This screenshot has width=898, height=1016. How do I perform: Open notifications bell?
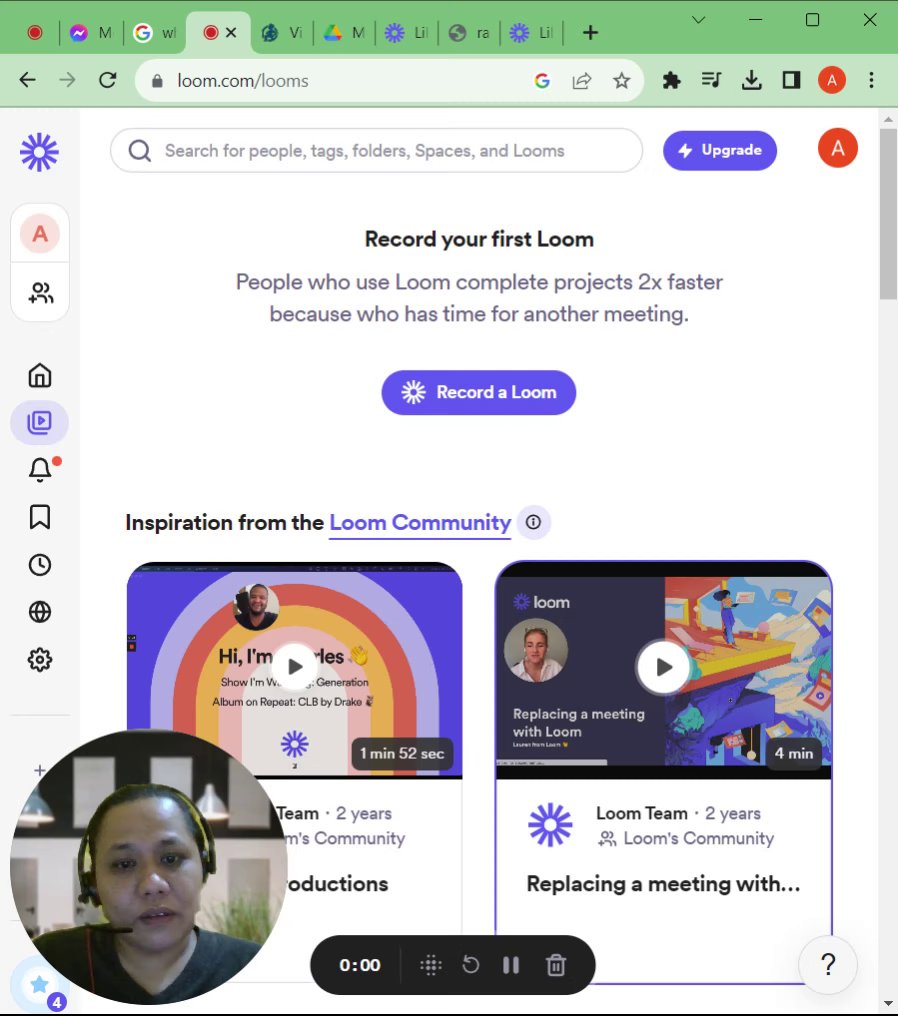[x=40, y=470]
